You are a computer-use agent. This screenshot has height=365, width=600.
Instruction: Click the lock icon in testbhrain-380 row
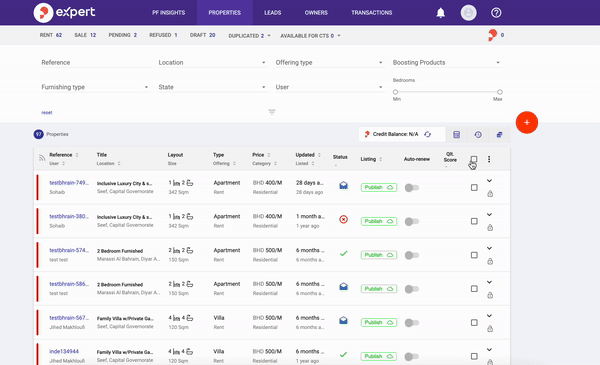(490, 228)
